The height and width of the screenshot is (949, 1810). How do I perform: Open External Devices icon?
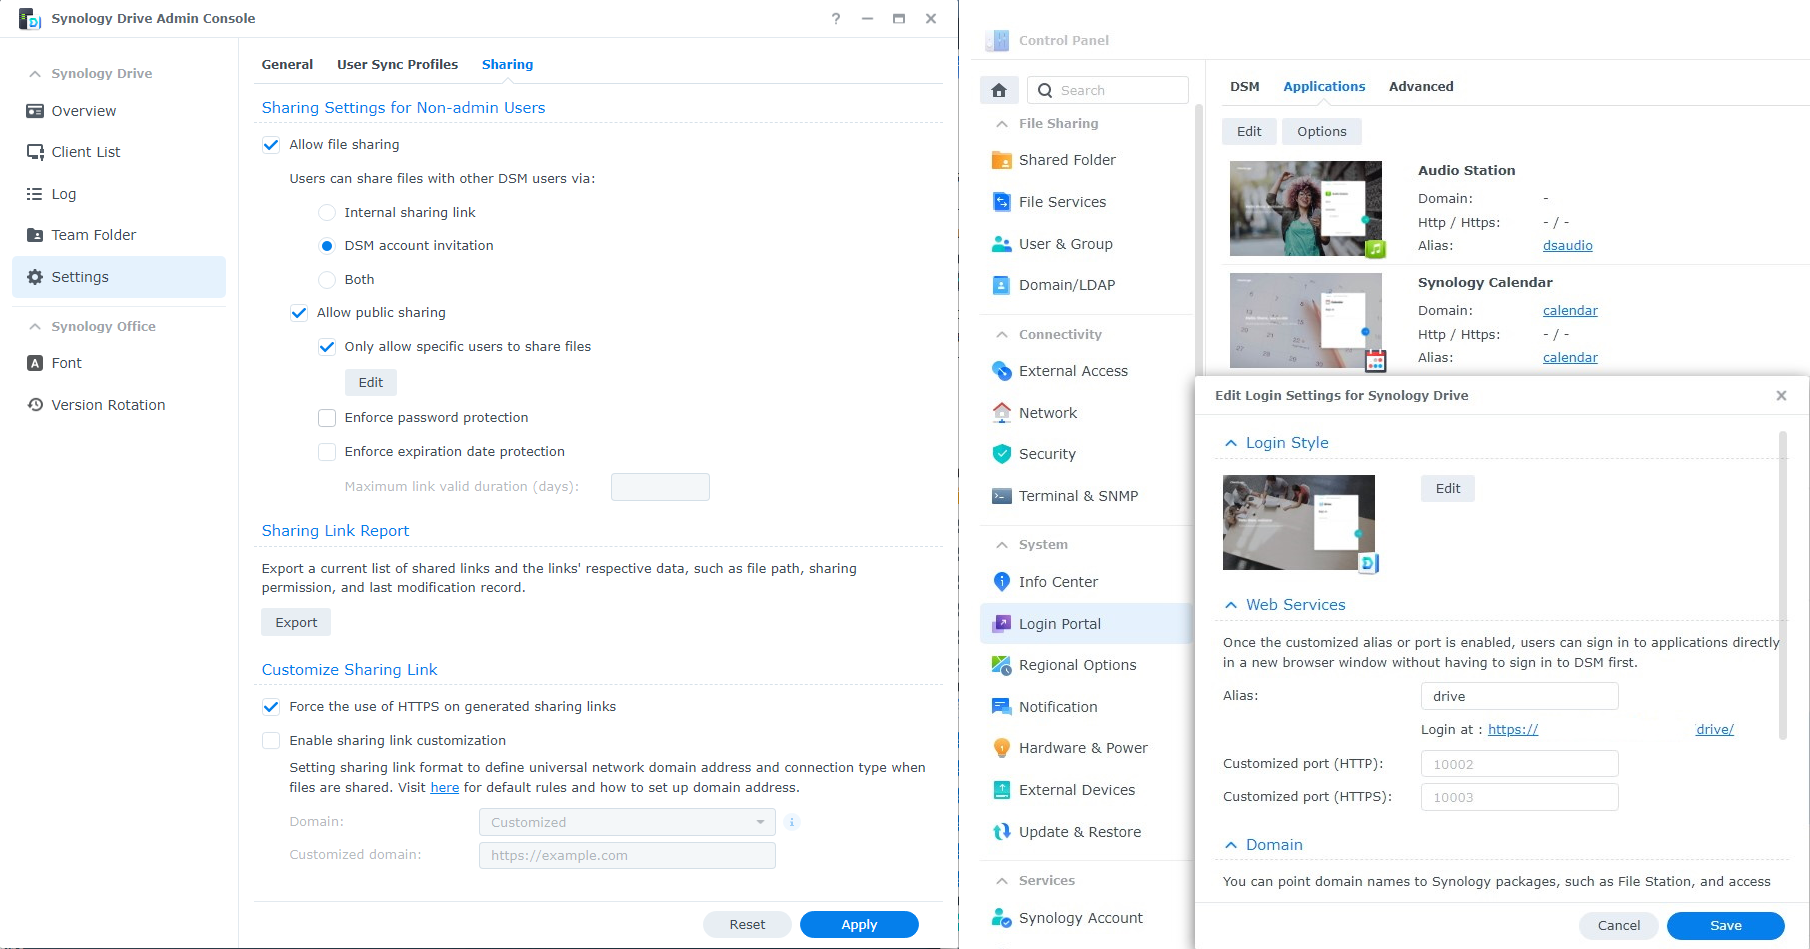1001,790
